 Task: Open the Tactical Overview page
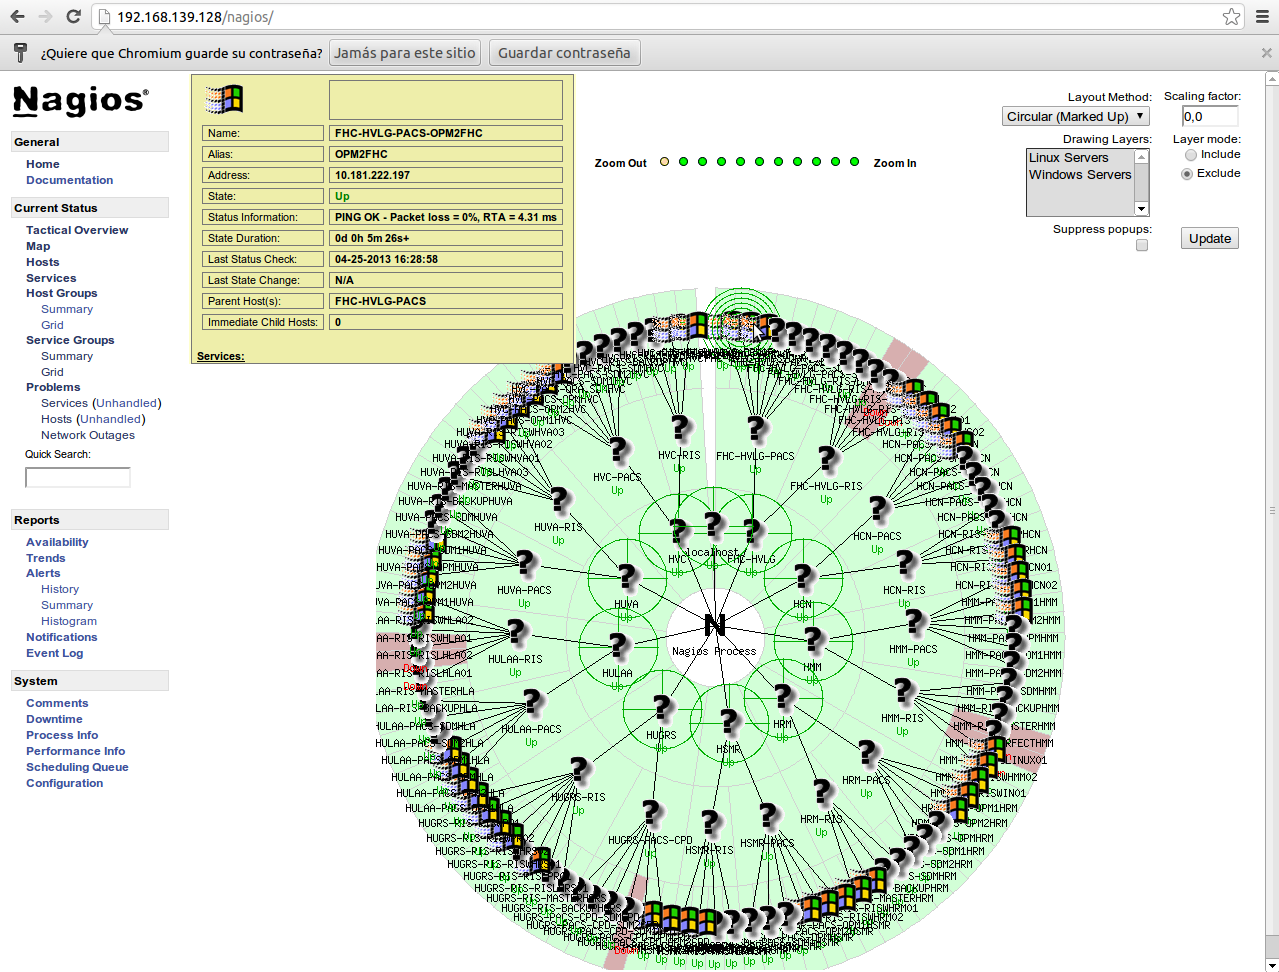(77, 229)
